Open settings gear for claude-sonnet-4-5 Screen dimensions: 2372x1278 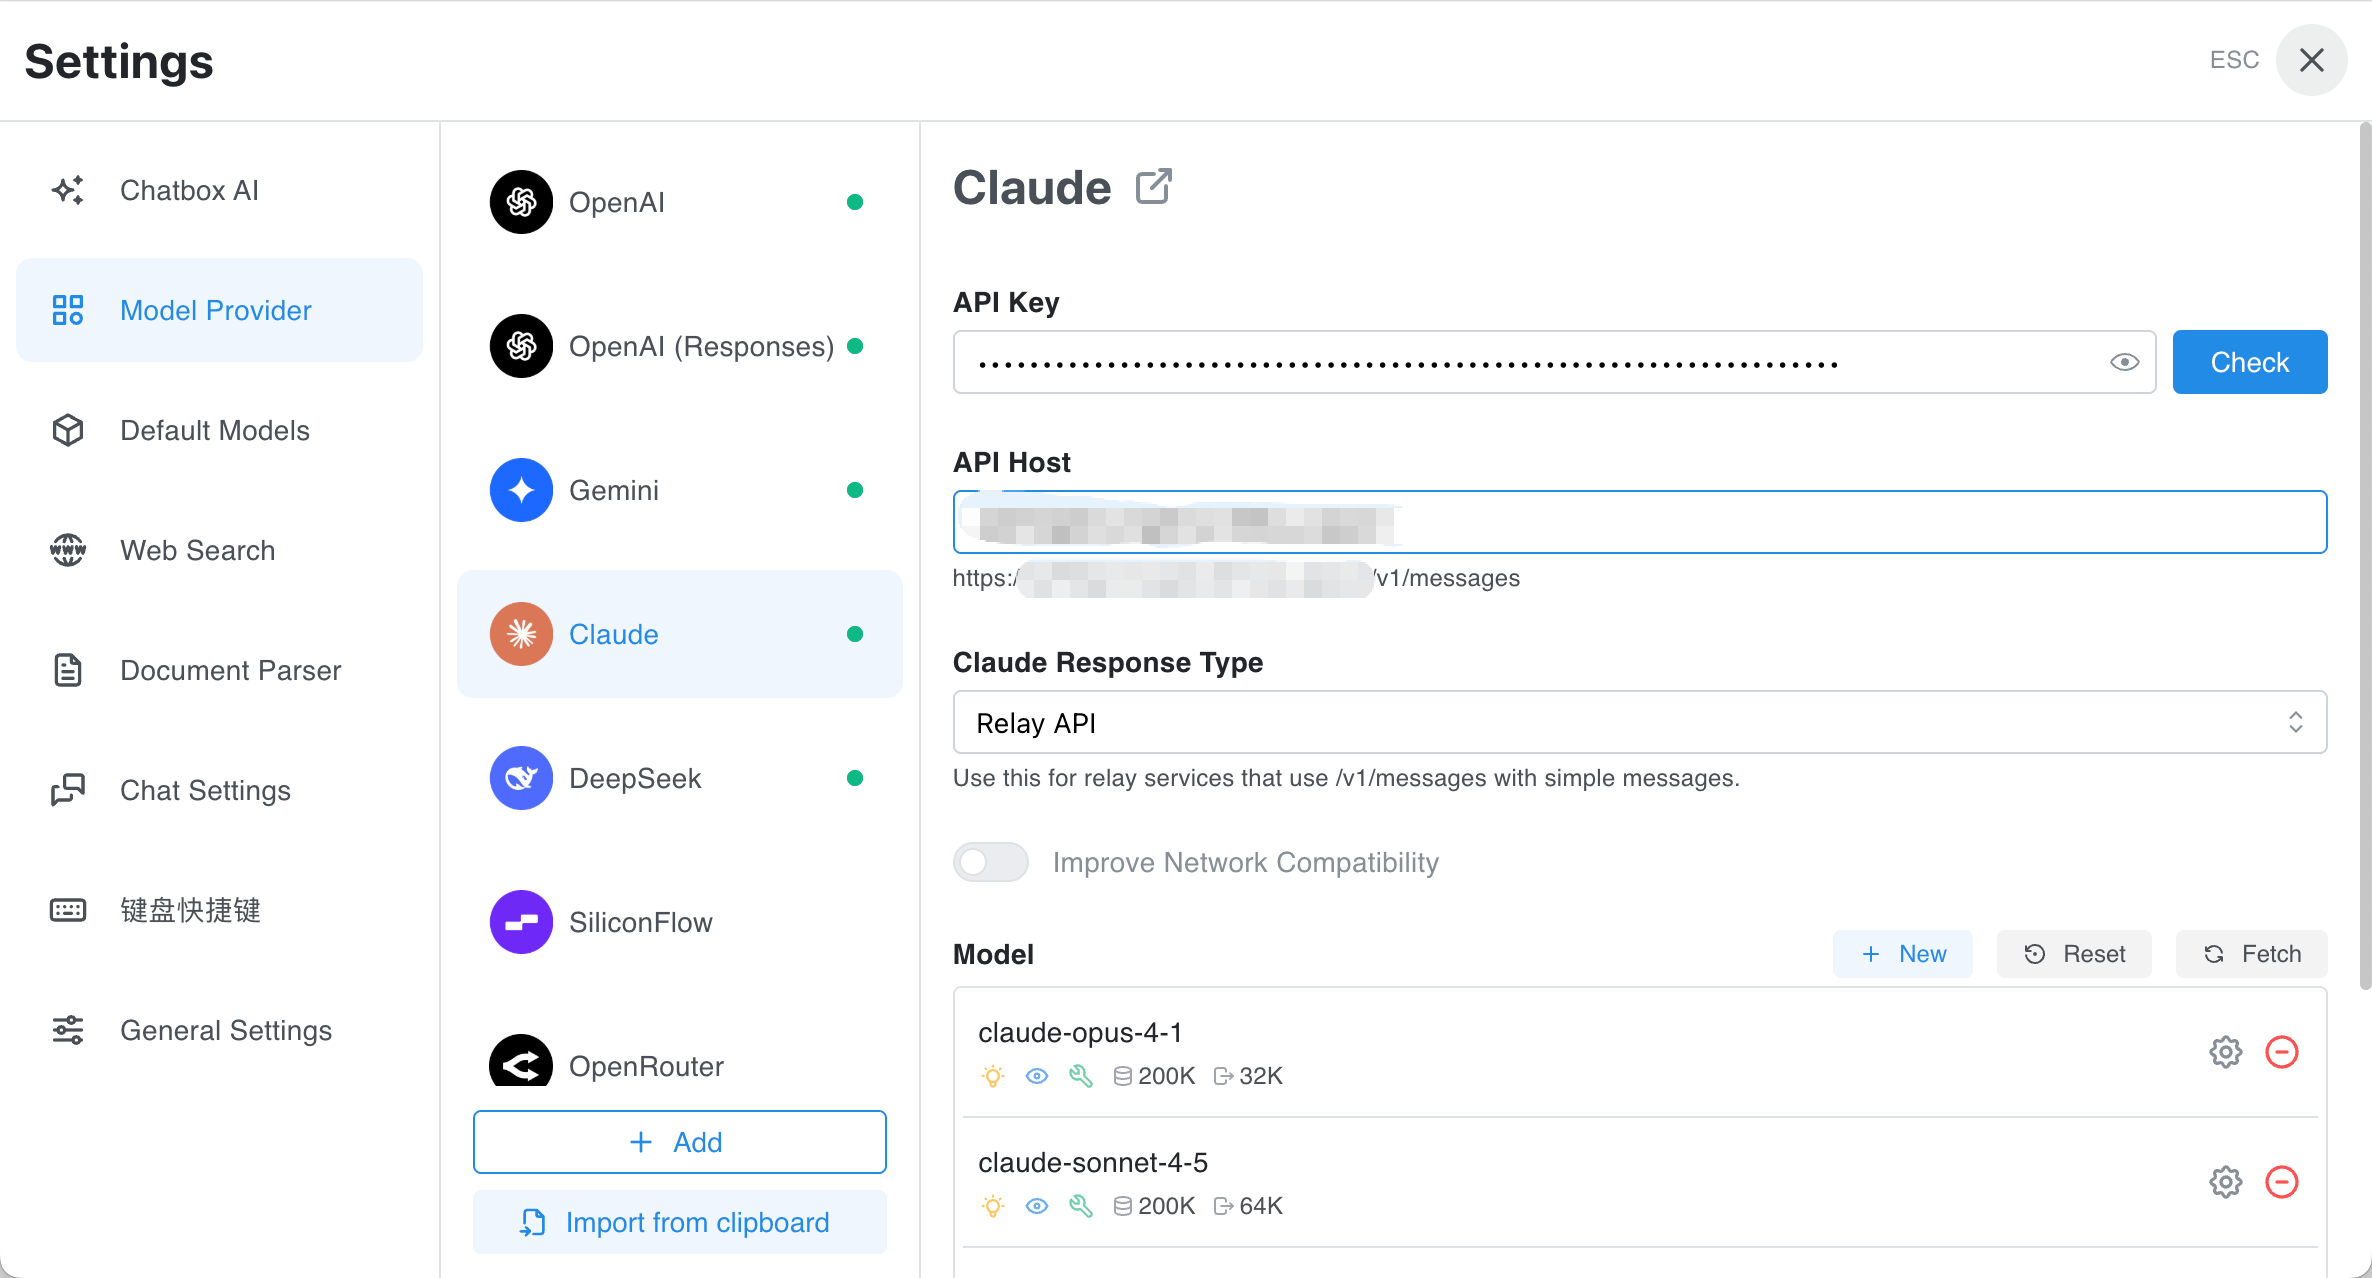[2225, 1182]
